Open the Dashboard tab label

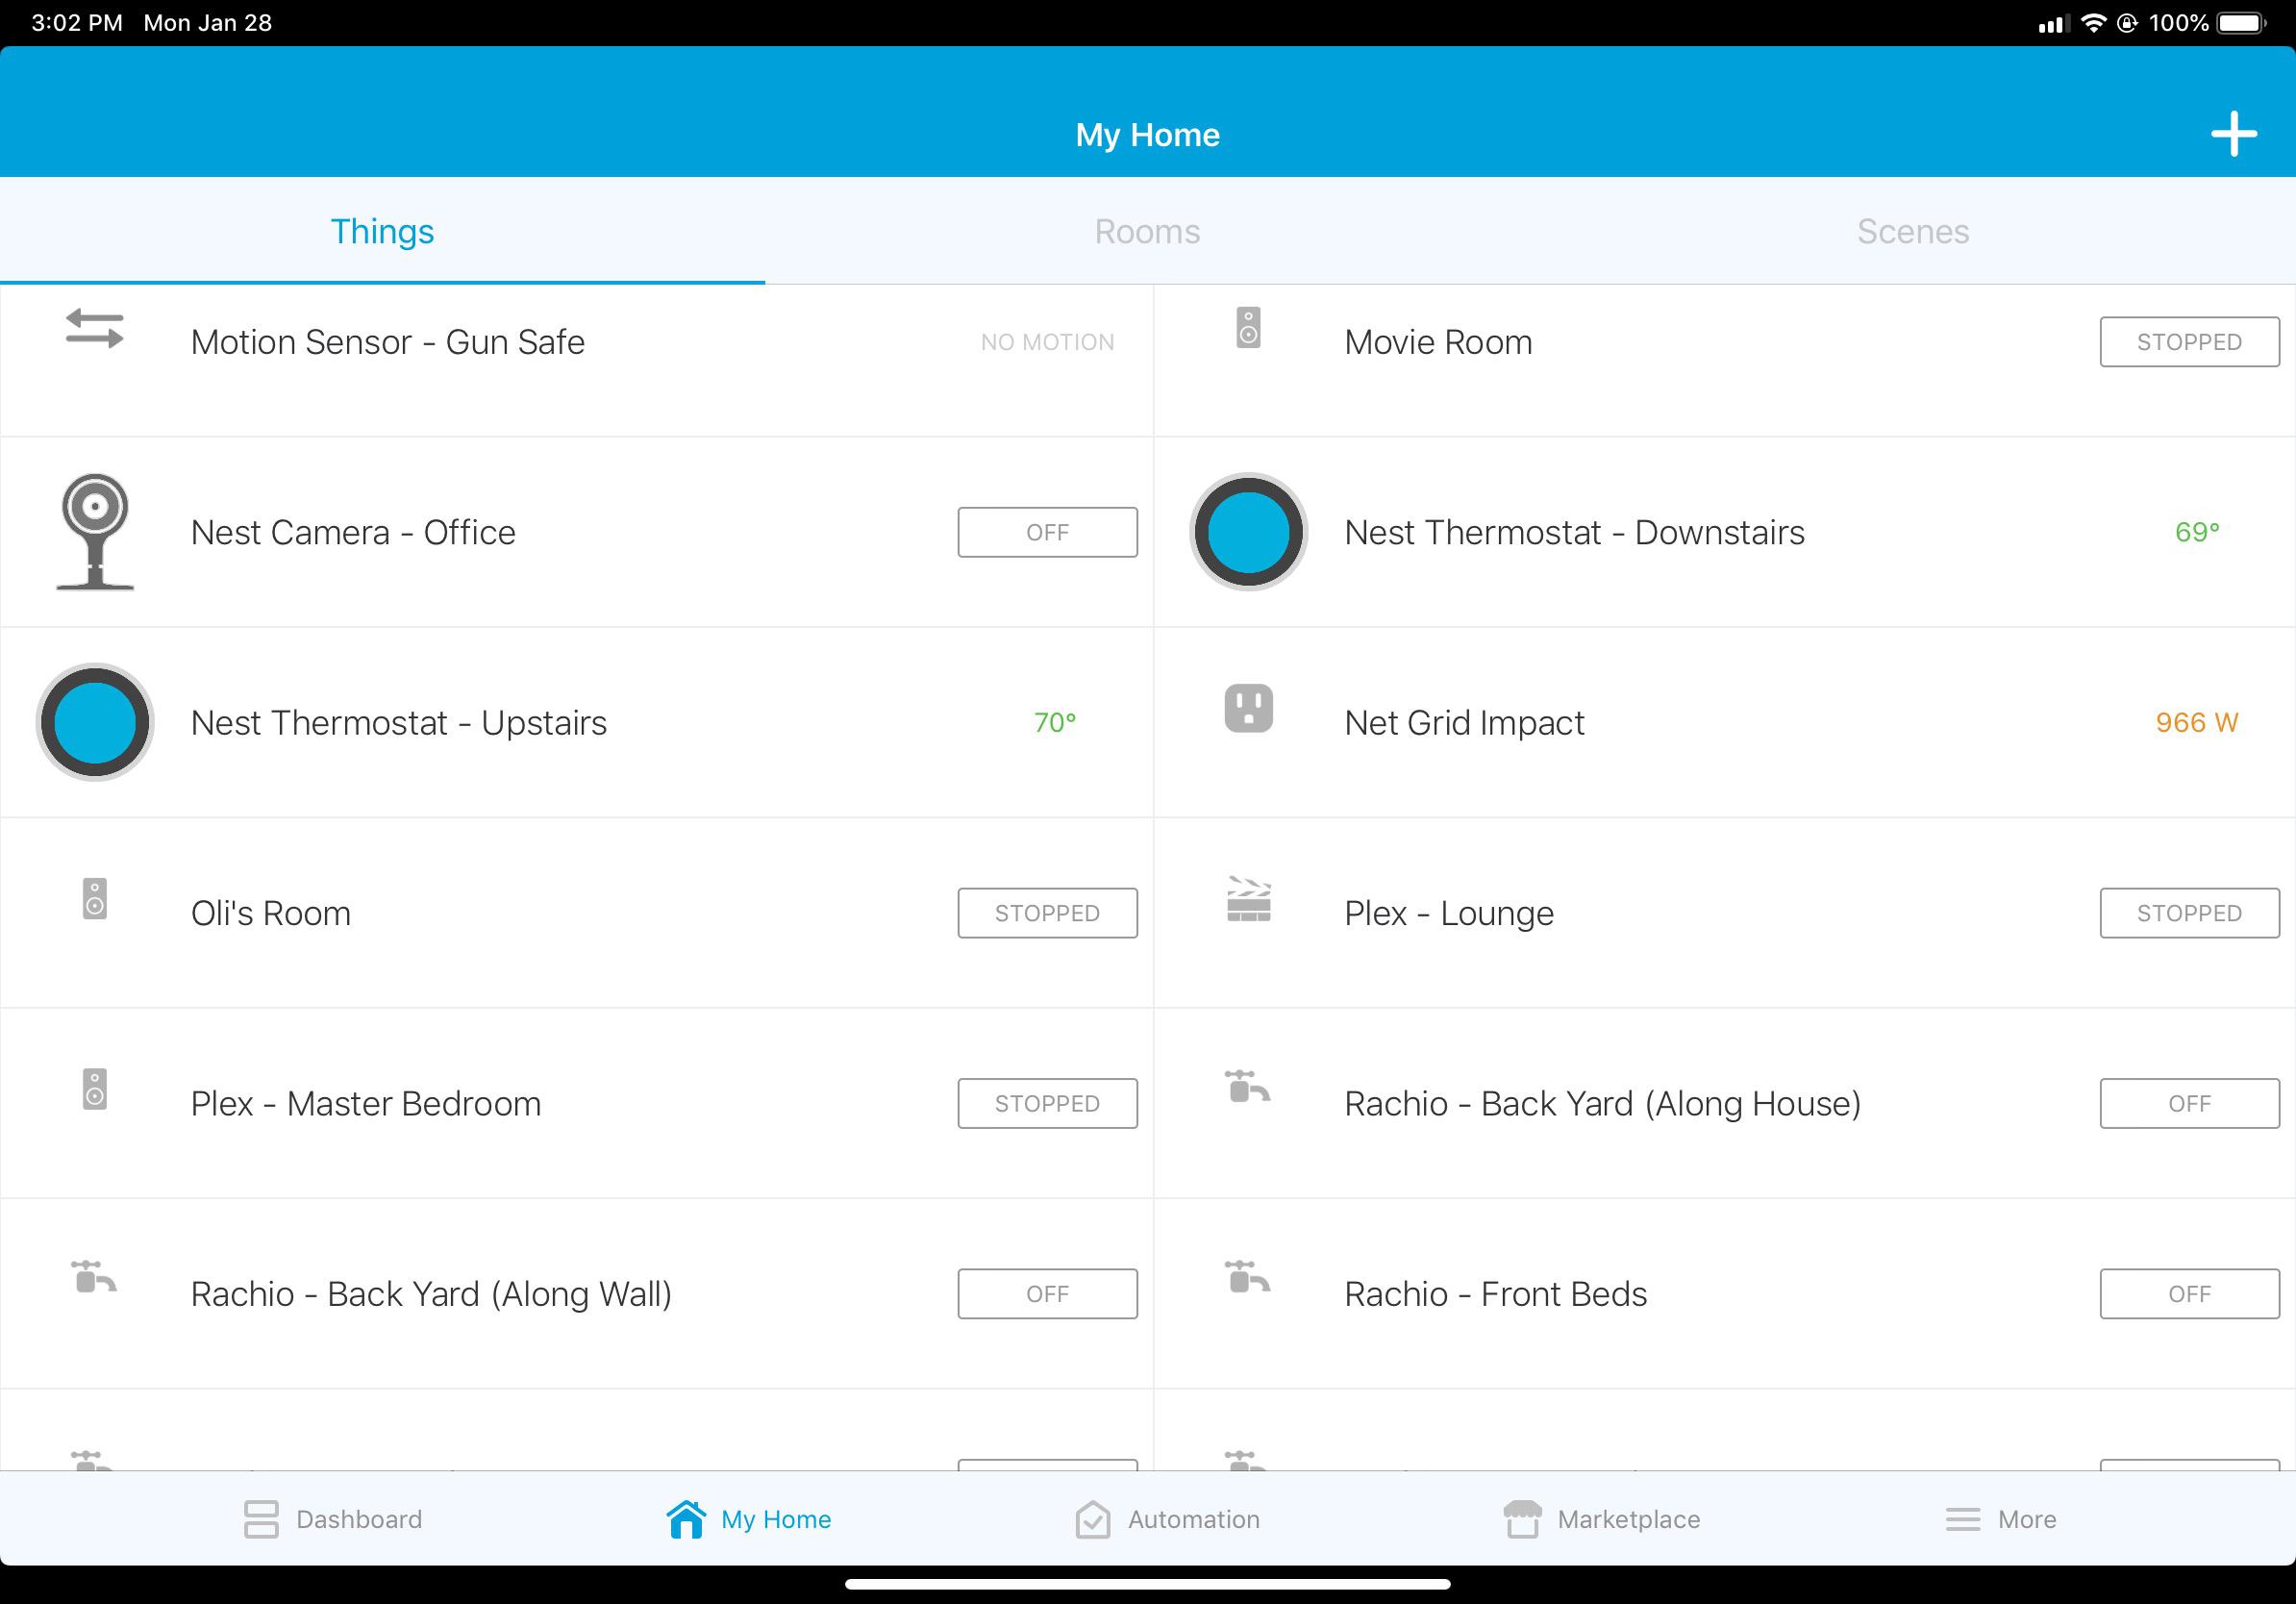coord(359,1519)
